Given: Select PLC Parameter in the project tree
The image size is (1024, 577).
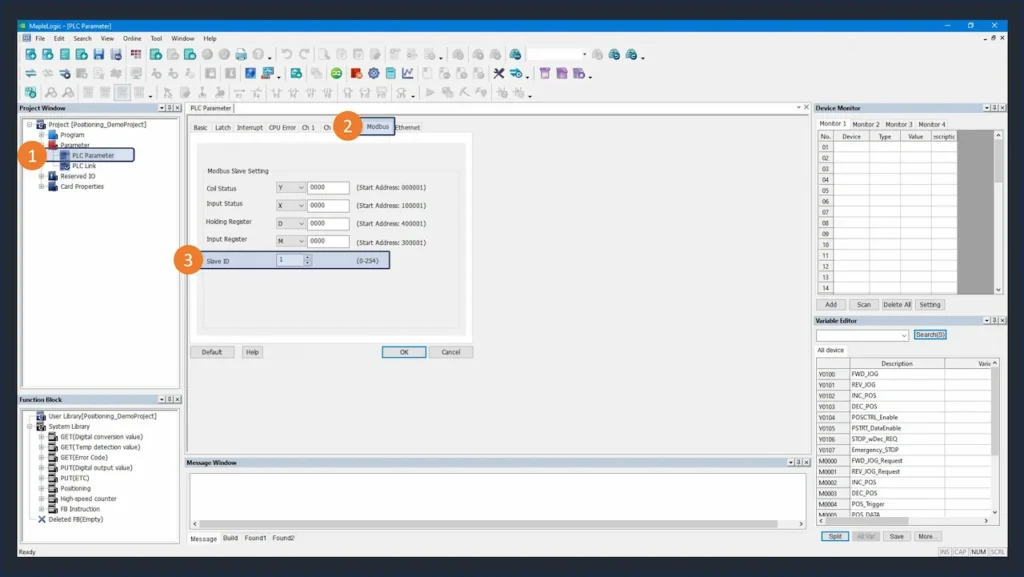Looking at the screenshot, I should [x=93, y=155].
